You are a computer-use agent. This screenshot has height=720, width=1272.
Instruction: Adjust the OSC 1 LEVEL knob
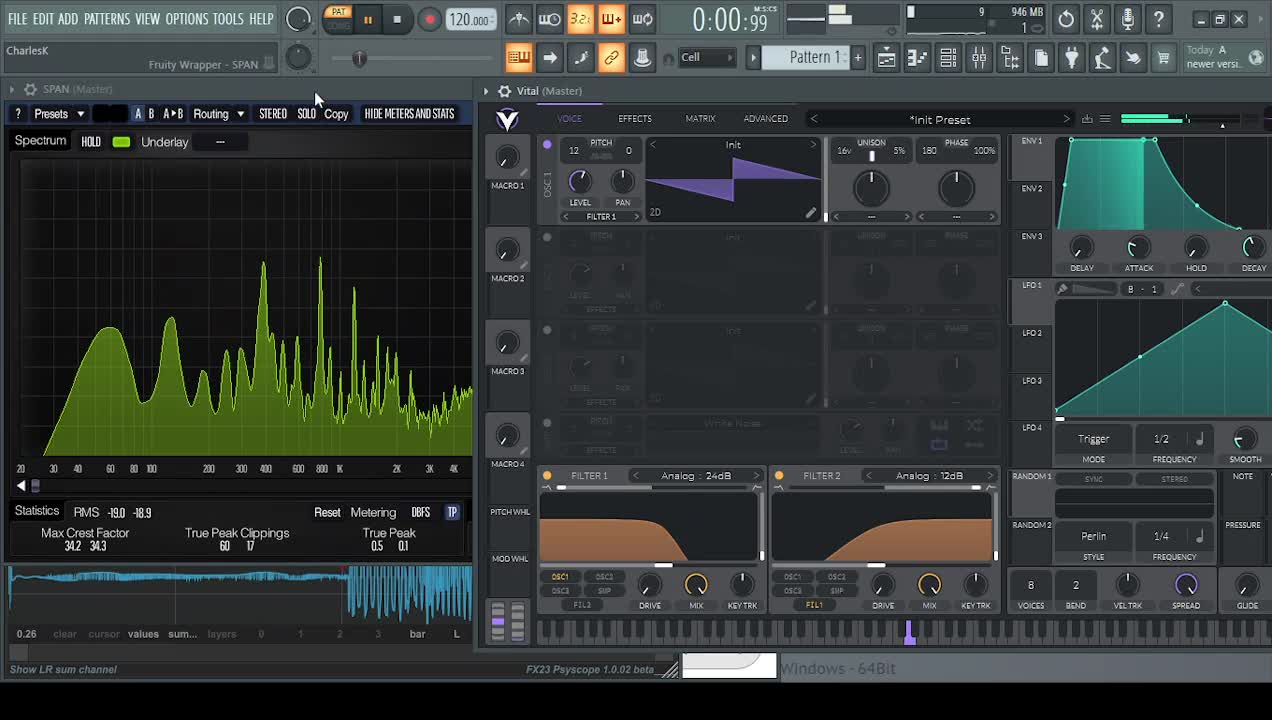[x=579, y=181]
